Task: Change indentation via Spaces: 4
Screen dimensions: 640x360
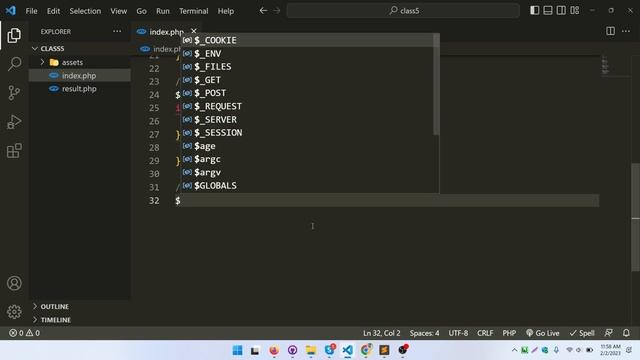Action: click(x=424, y=333)
